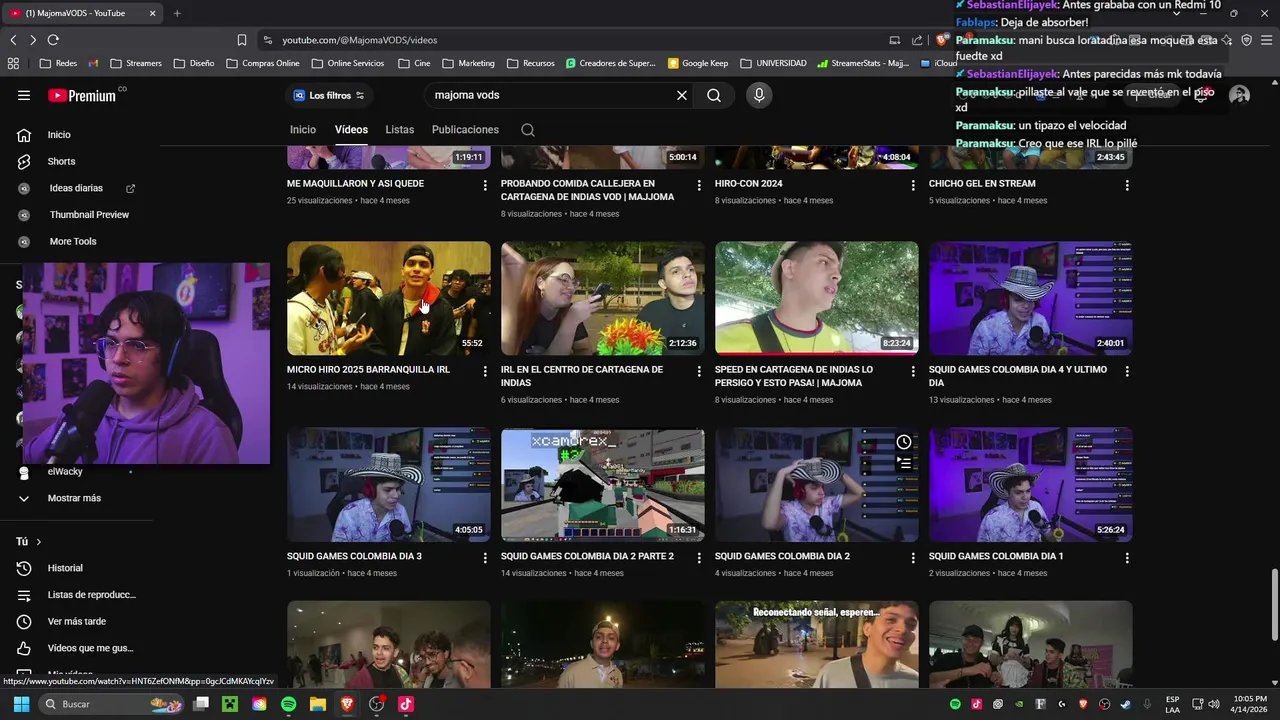Screen dimensions: 1280x720
Task: Open Ver más tarde playlist
Action: click(76, 621)
